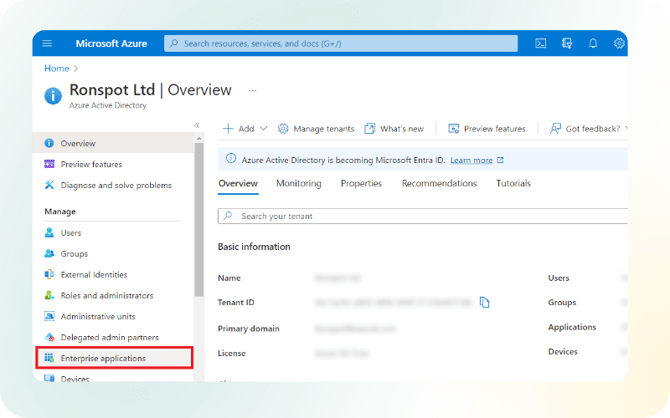Click the Microsoft Azure logo text
The height and width of the screenshot is (418, 670).
coord(111,43)
